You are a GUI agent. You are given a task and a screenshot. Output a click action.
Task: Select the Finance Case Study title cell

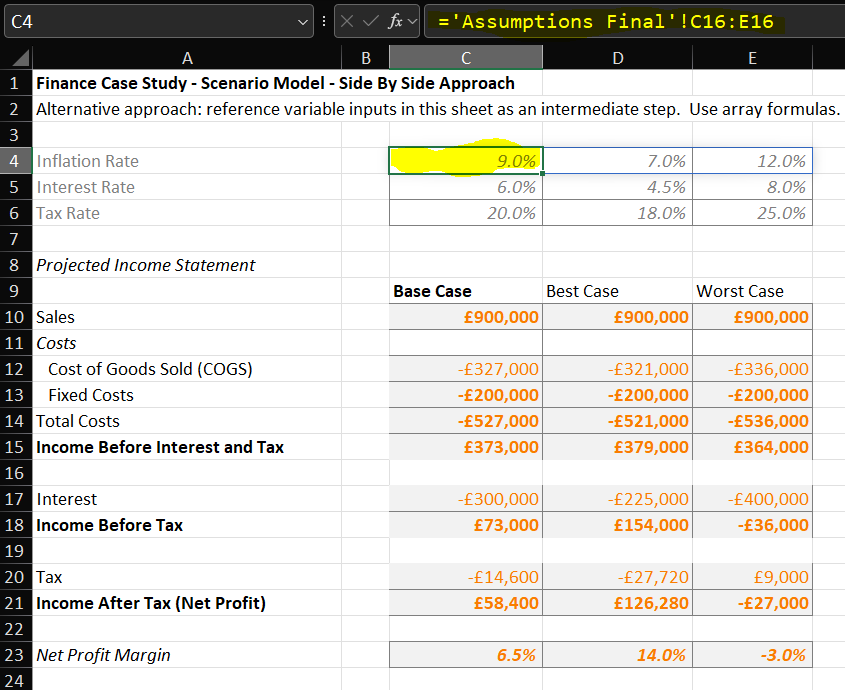tap(187, 83)
